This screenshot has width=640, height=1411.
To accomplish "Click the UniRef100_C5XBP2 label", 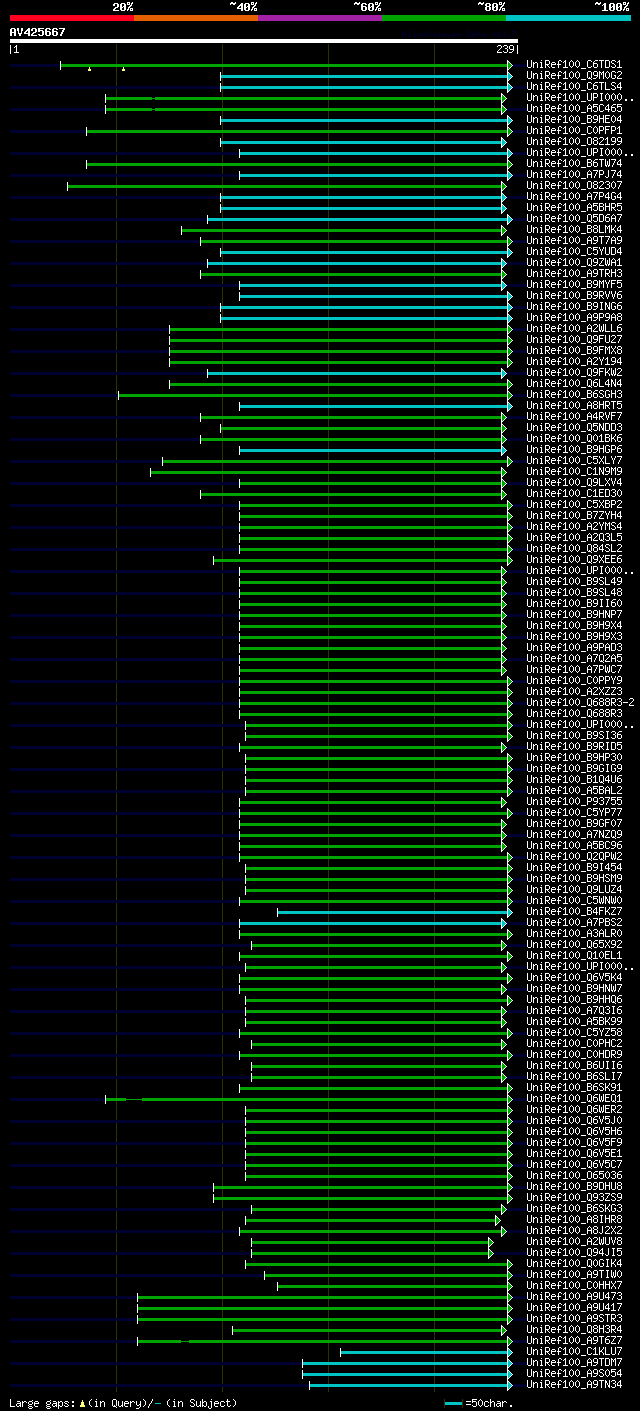I will [573, 504].
